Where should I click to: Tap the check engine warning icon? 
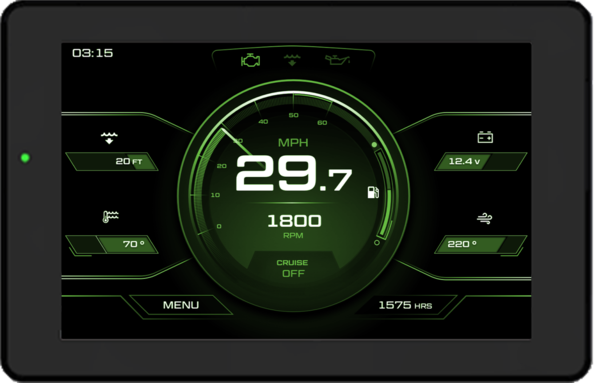point(251,60)
